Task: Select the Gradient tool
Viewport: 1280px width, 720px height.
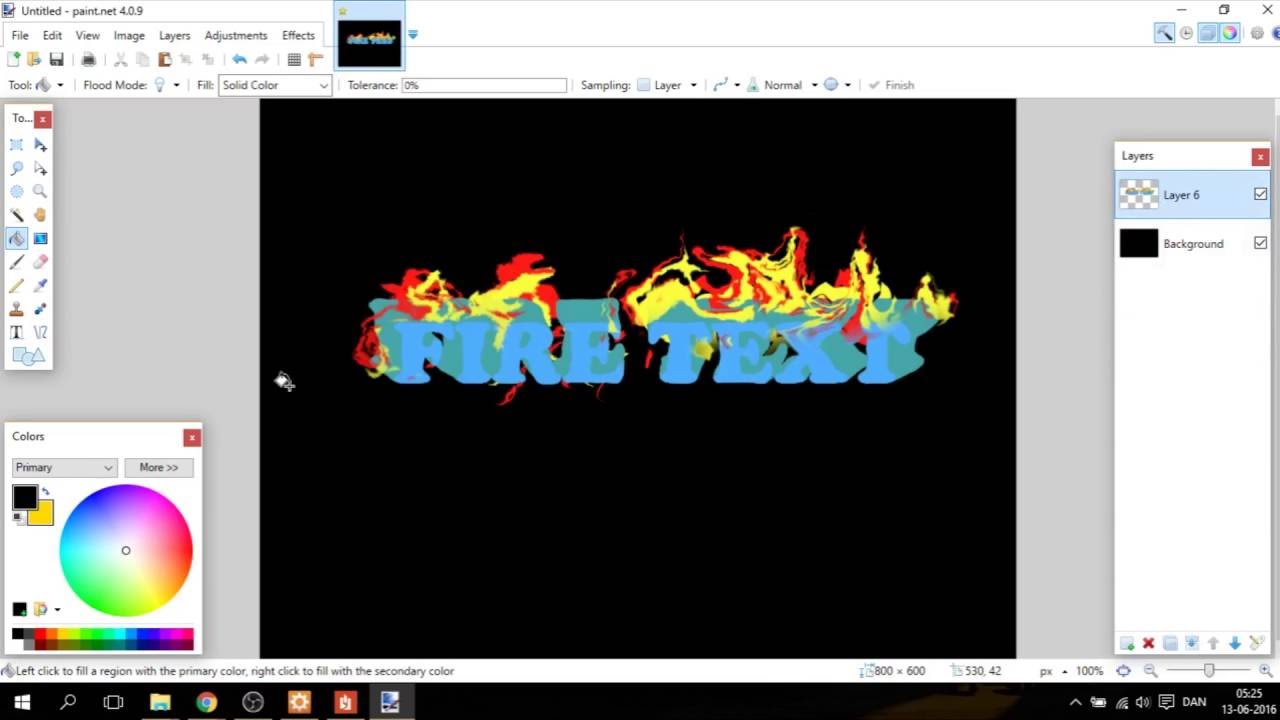Action: pyautogui.click(x=40, y=238)
